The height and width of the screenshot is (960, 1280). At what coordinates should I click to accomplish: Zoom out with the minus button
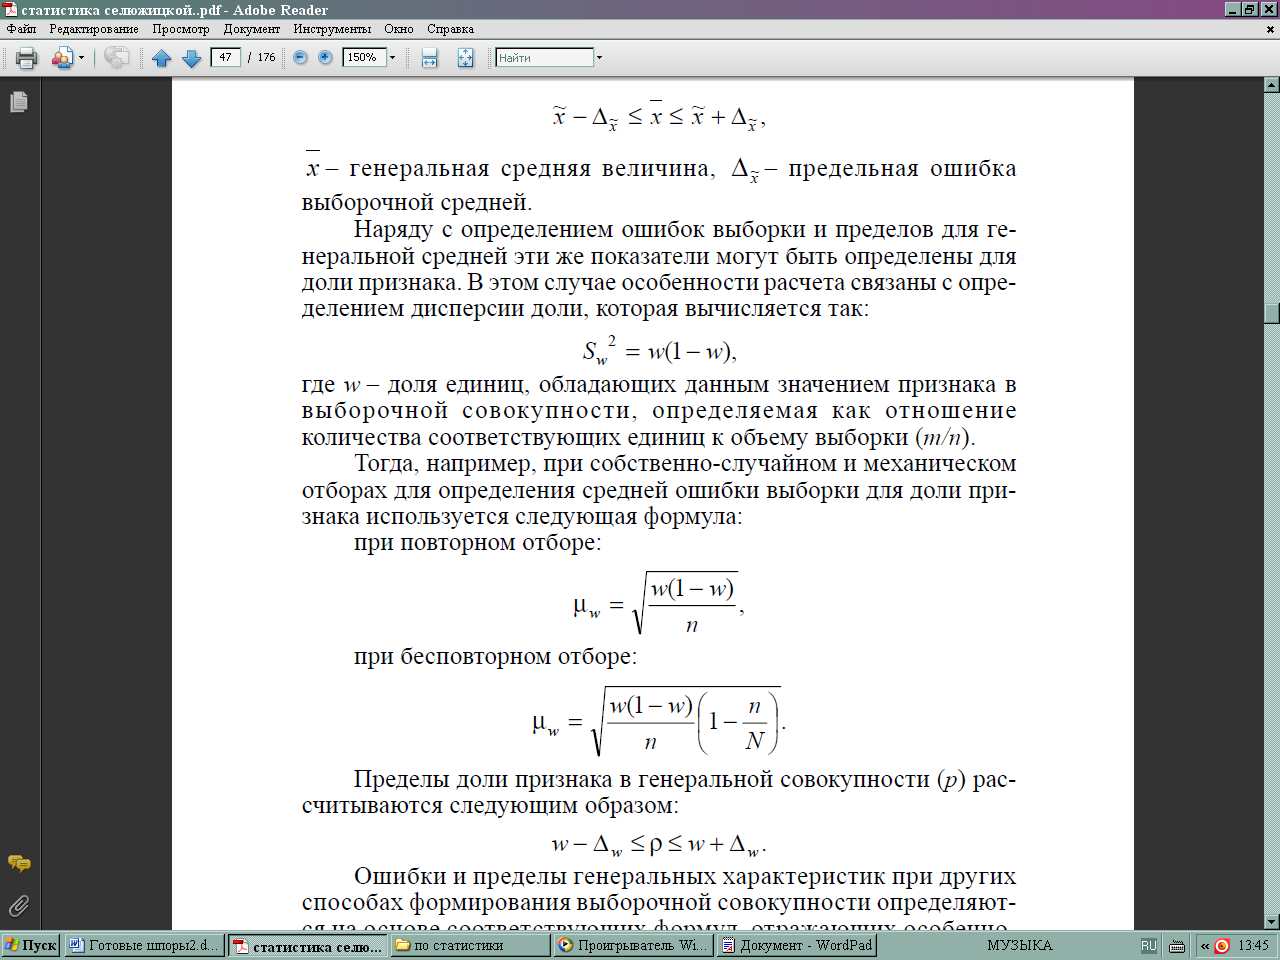pos(300,57)
